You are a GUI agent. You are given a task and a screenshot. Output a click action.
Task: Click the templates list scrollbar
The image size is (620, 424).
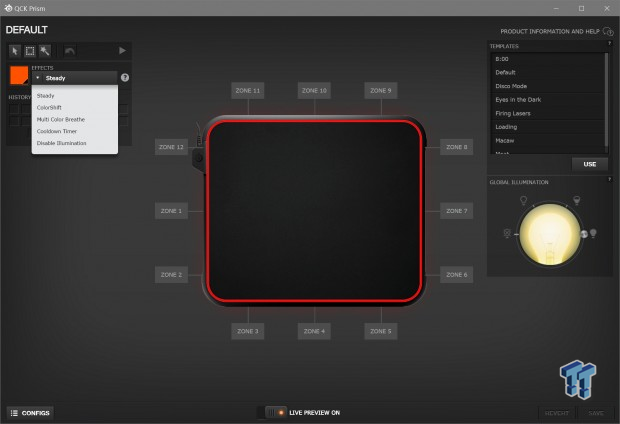pos(607,101)
